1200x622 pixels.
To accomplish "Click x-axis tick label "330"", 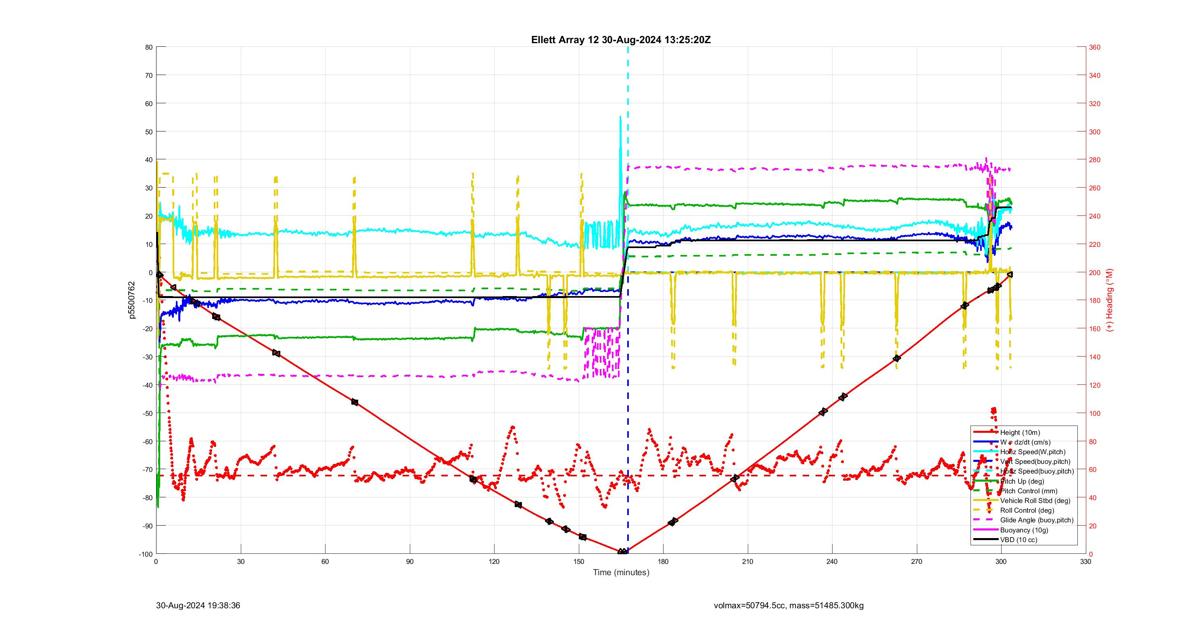I will point(1086,562).
